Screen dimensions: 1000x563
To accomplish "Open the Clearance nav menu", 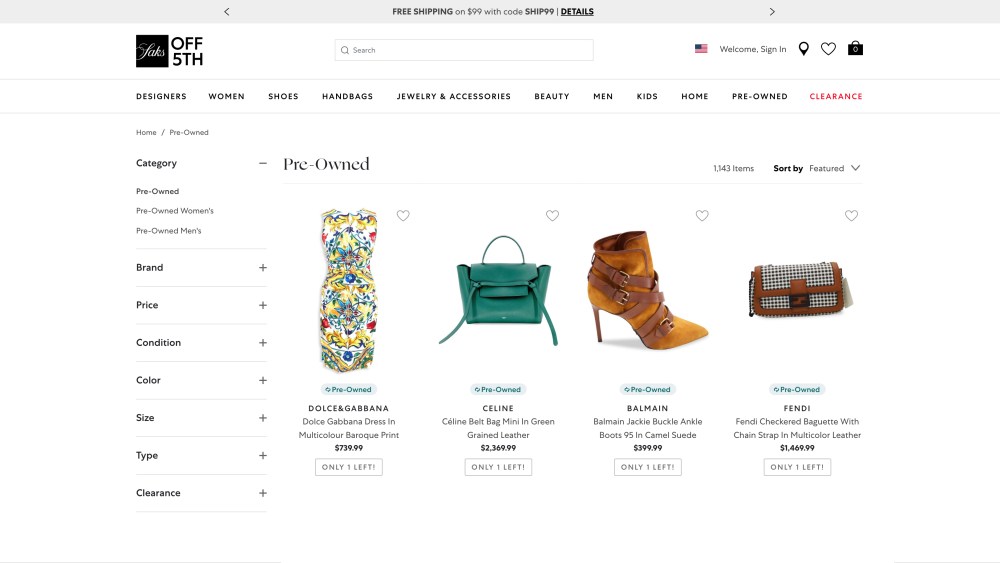I will coord(835,96).
